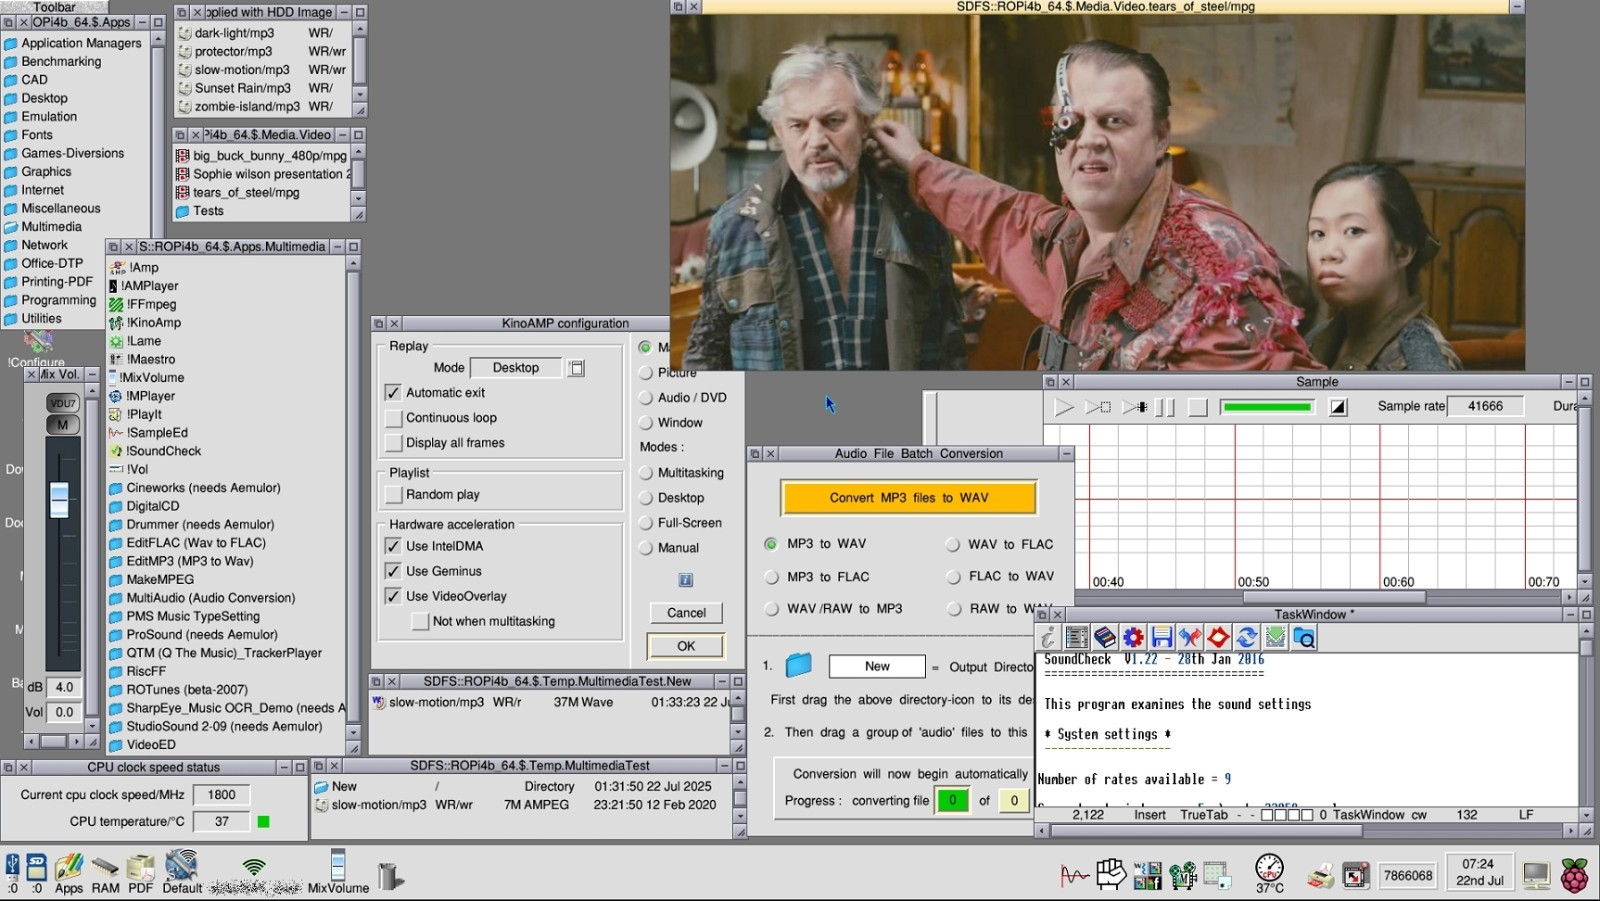This screenshot has width=1600, height=901.
Task: Click the VDU7 button in Mix Vol window
Action: coord(62,403)
